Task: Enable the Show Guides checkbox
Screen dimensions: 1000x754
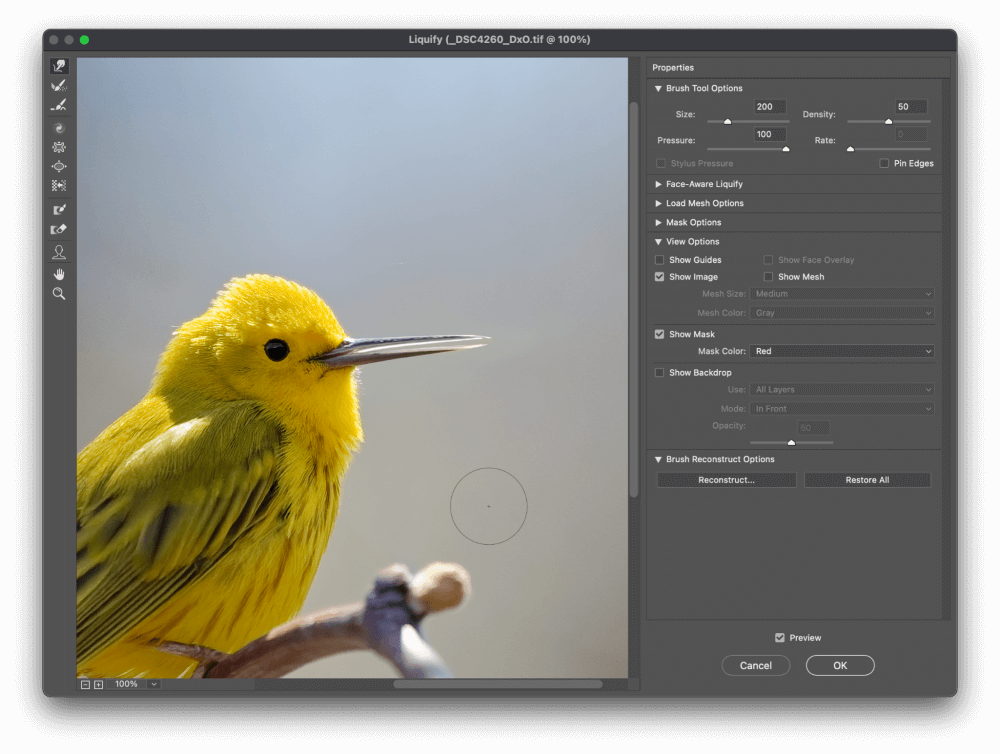Action: 660,260
